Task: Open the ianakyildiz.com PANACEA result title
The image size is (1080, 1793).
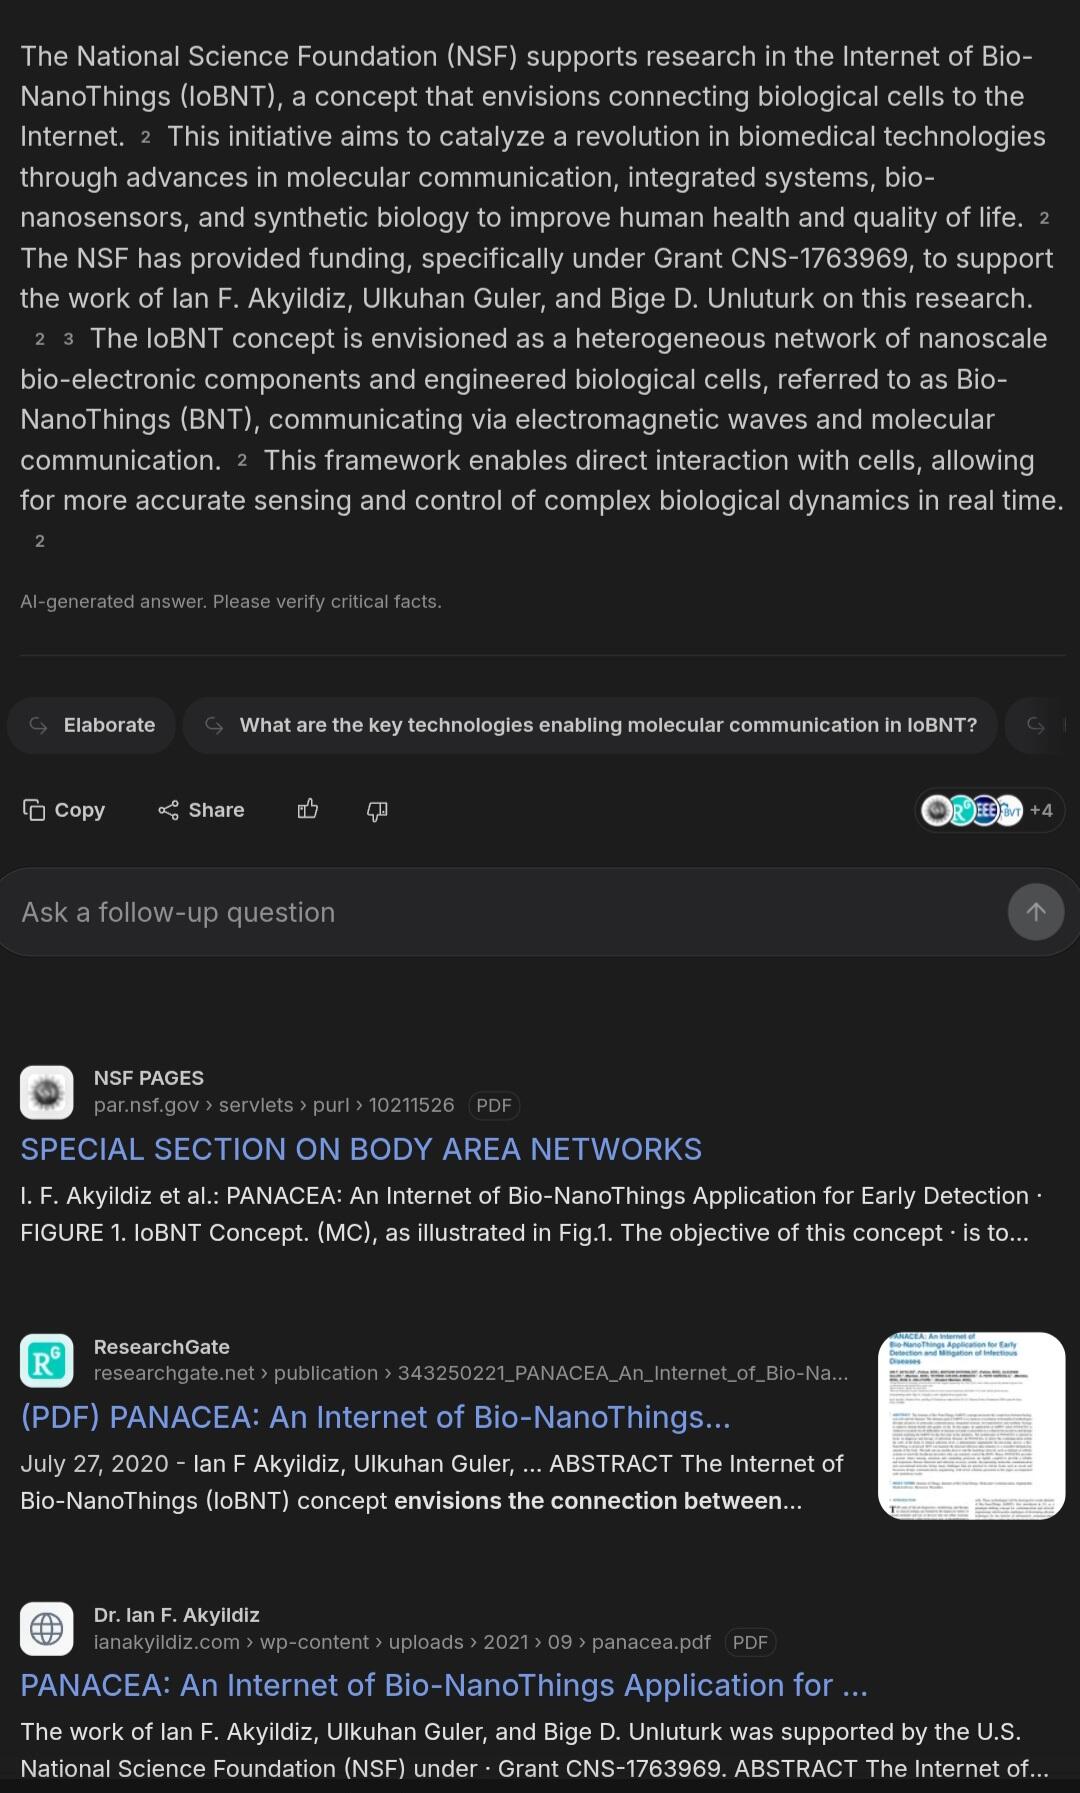Action: tap(444, 1685)
